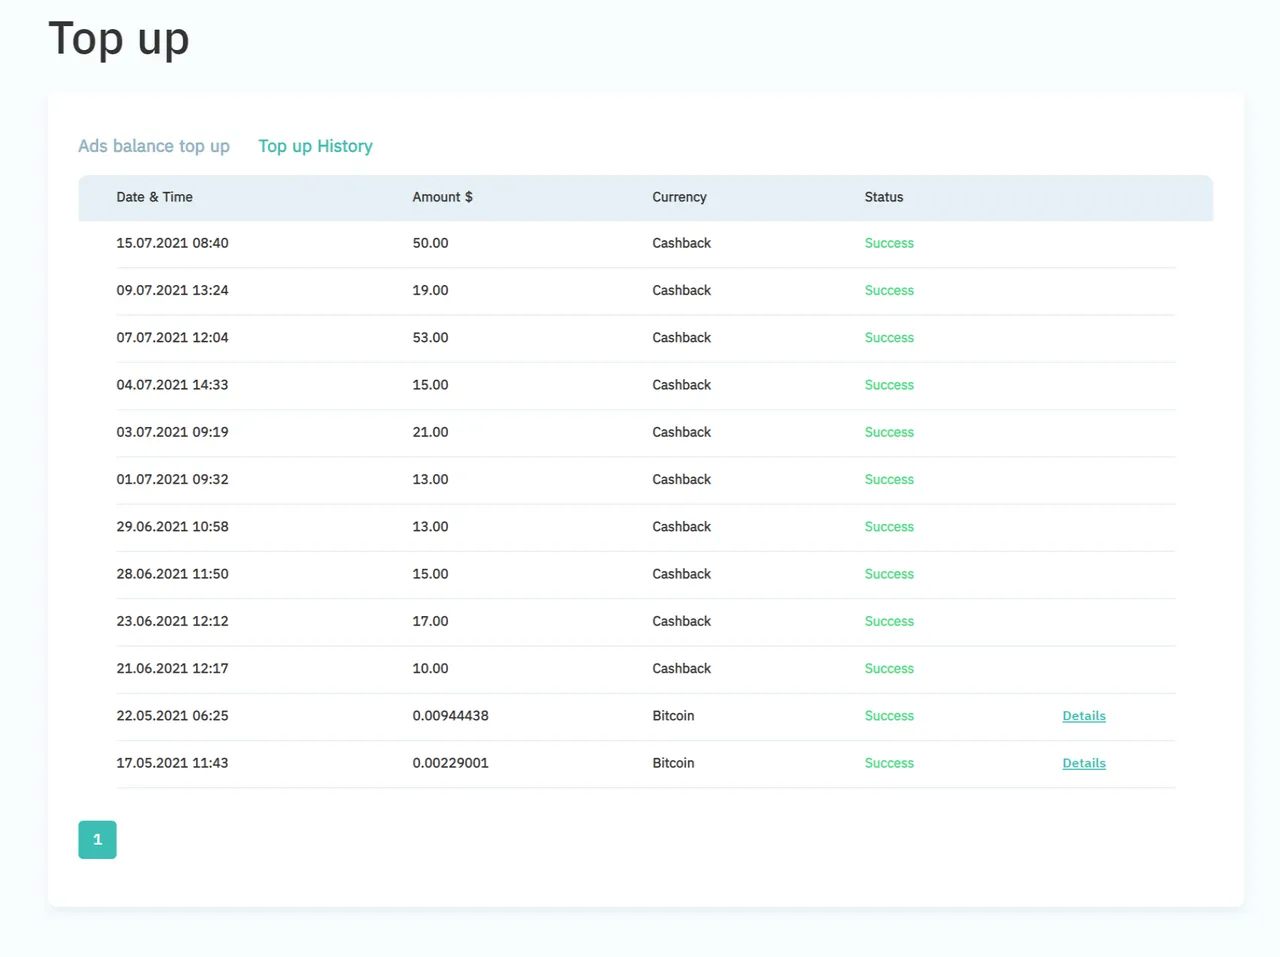Click the amount 0.00944438
The image size is (1280, 957).
pyautogui.click(x=450, y=716)
